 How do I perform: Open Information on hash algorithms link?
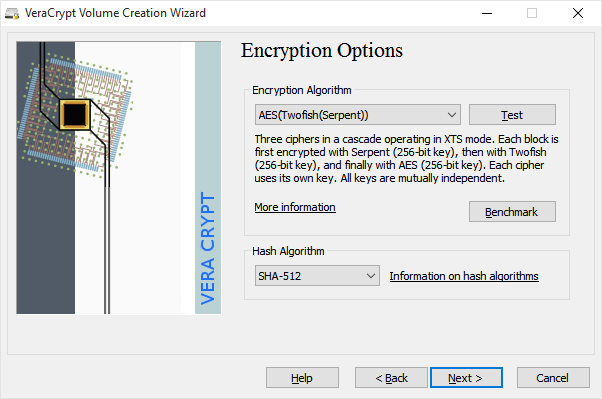point(464,276)
